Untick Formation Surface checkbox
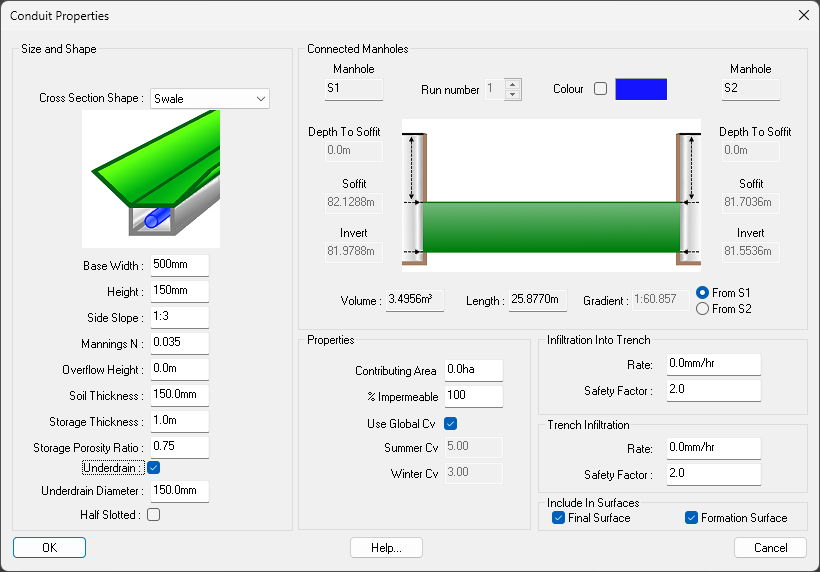Viewport: 820px width, 572px height. [691, 518]
